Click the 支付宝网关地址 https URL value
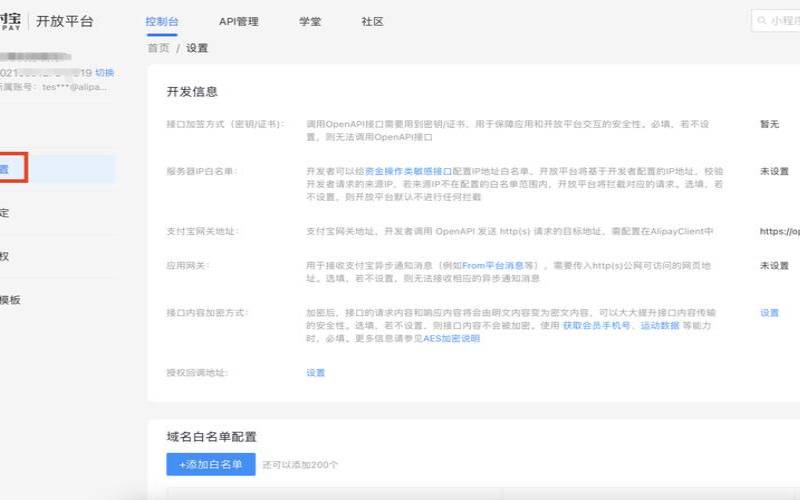 pos(780,231)
